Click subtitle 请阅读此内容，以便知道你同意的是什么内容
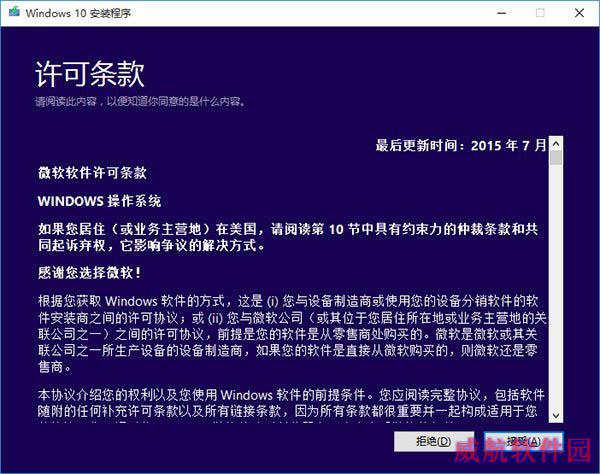Screen dimensions: 600x474 coord(140,101)
